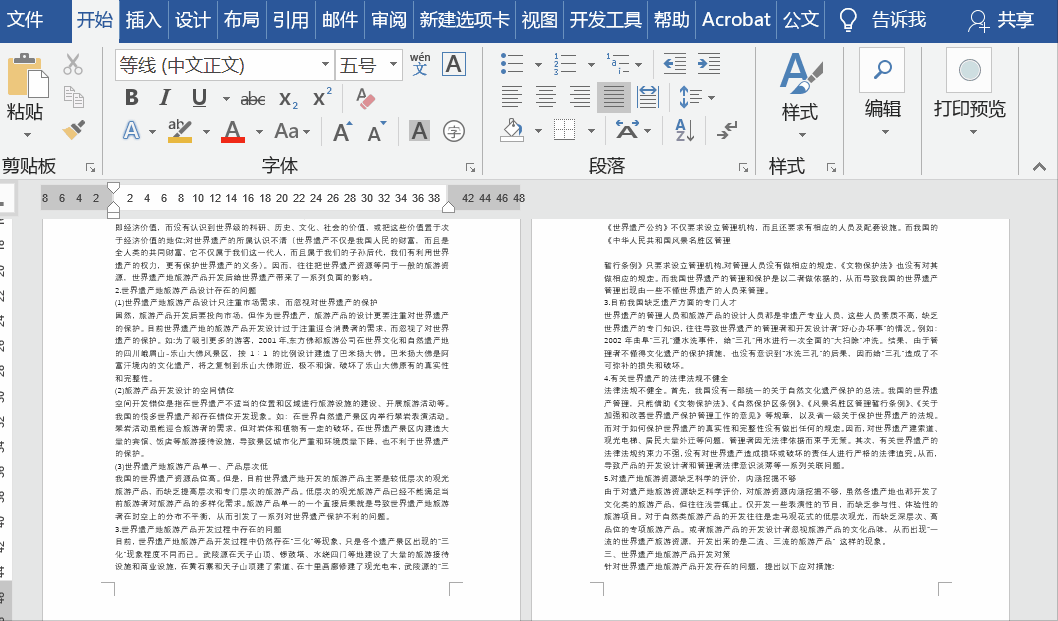
Task: Open the font name dropdown
Action: pyautogui.click(x=326, y=65)
